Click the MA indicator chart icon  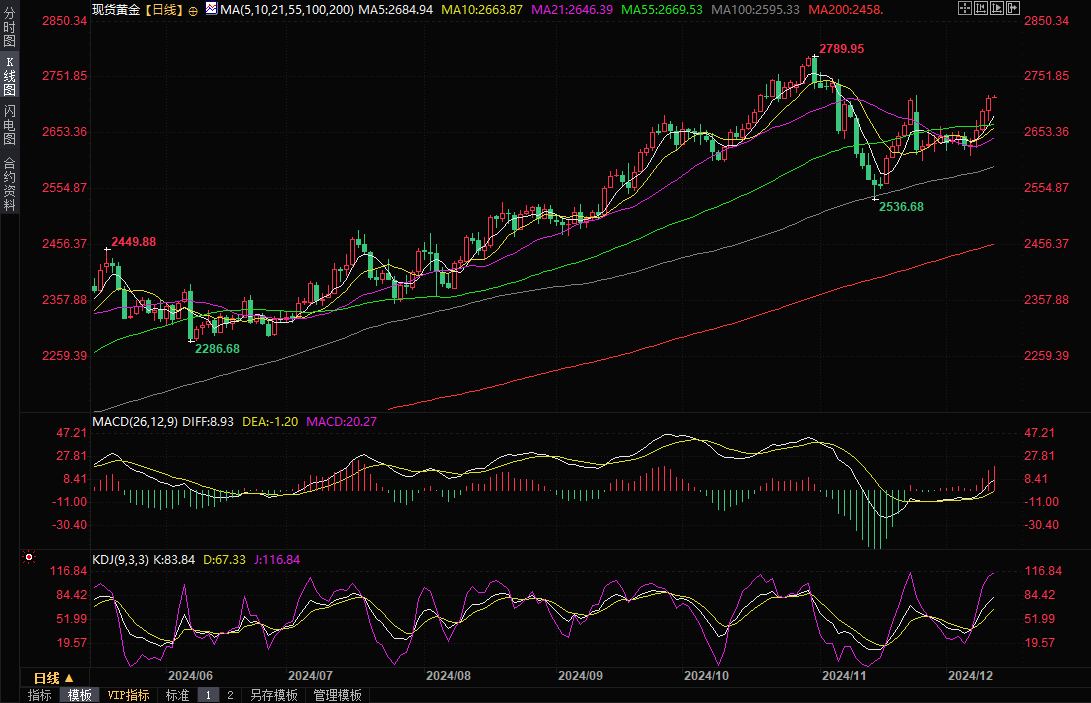pyautogui.click(x=210, y=9)
